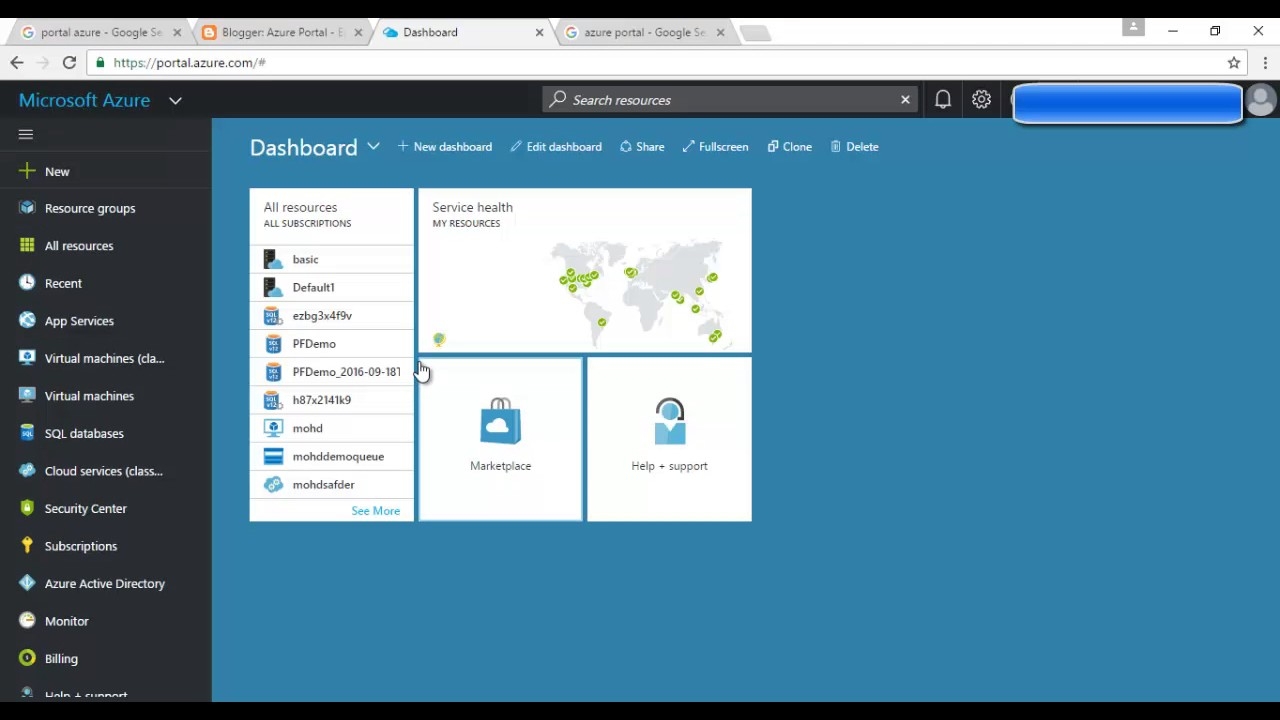This screenshot has height=720, width=1280.
Task: Open the notifications bell icon
Action: pyautogui.click(x=942, y=100)
